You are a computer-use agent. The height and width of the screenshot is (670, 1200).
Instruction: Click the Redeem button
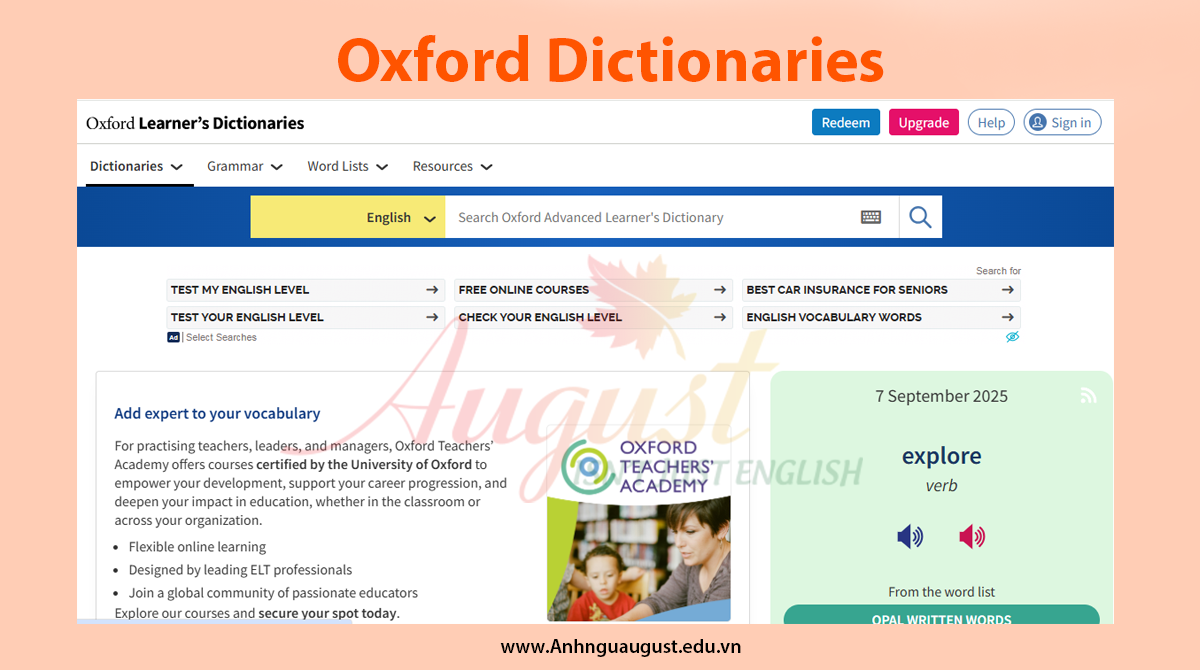pyautogui.click(x=846, y=122)
